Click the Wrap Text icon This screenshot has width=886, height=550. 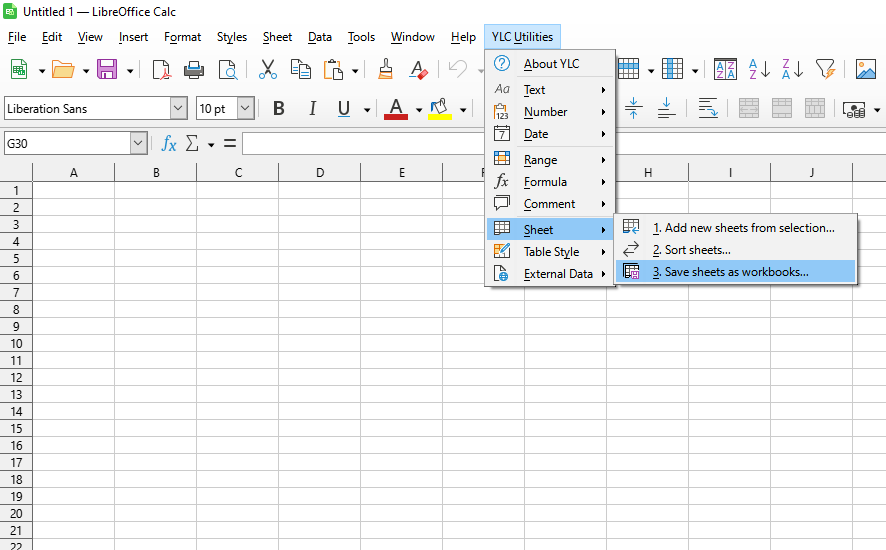[708, 108]
